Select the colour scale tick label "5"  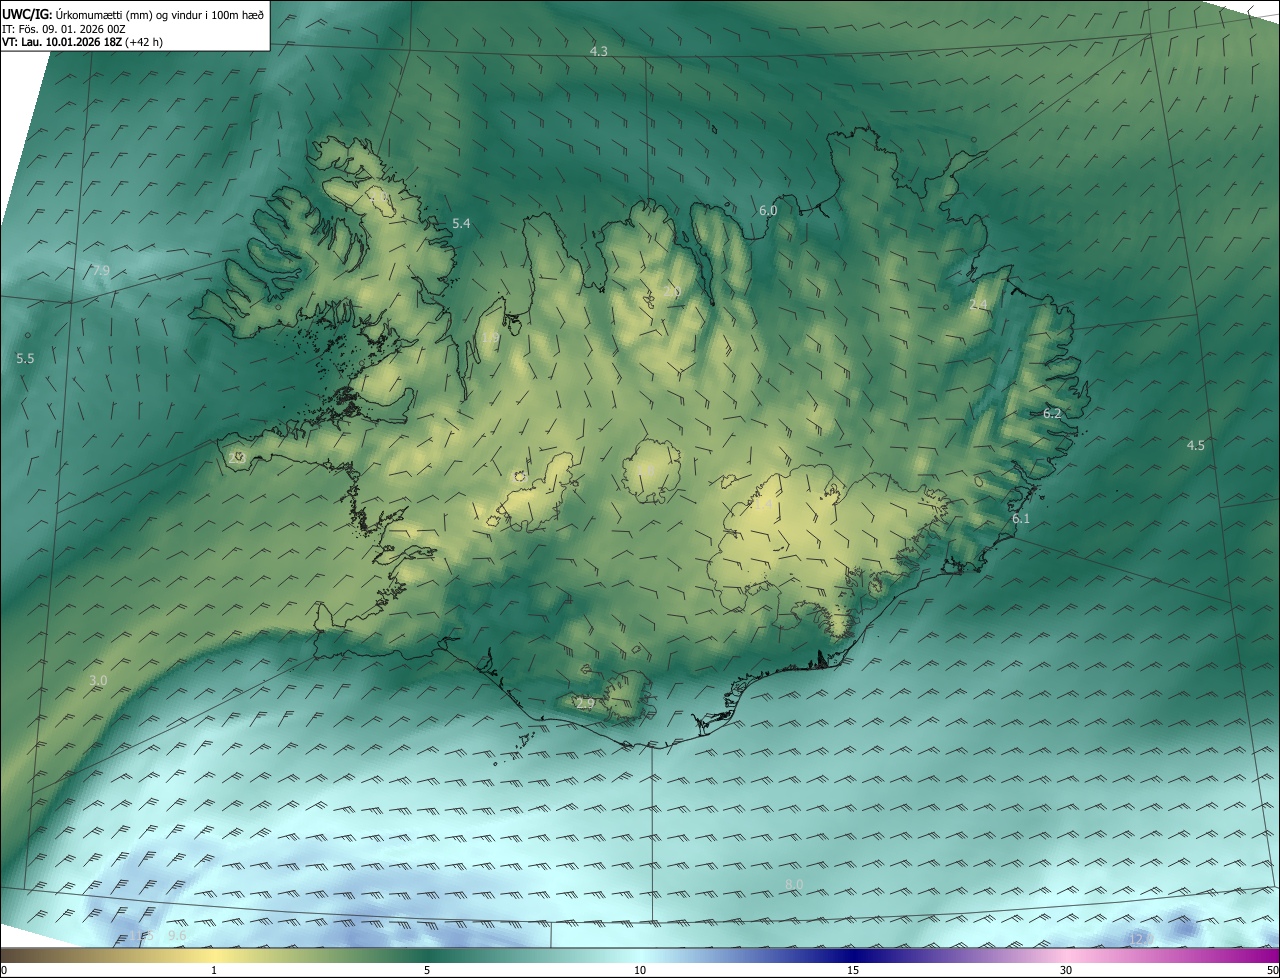(427, 970)
